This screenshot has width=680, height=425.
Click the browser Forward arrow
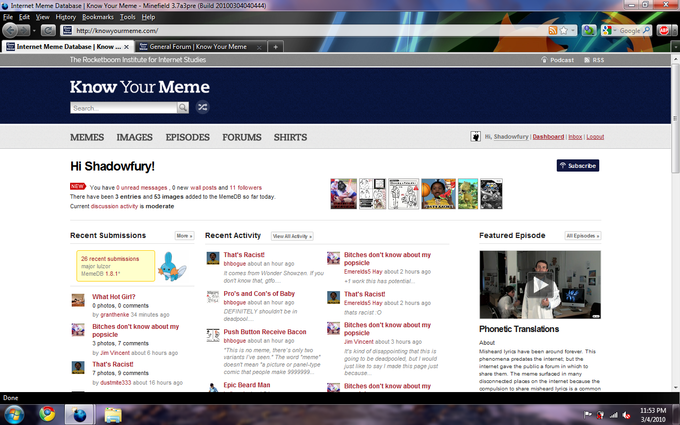pyautogui.click(x=24, y=30)
